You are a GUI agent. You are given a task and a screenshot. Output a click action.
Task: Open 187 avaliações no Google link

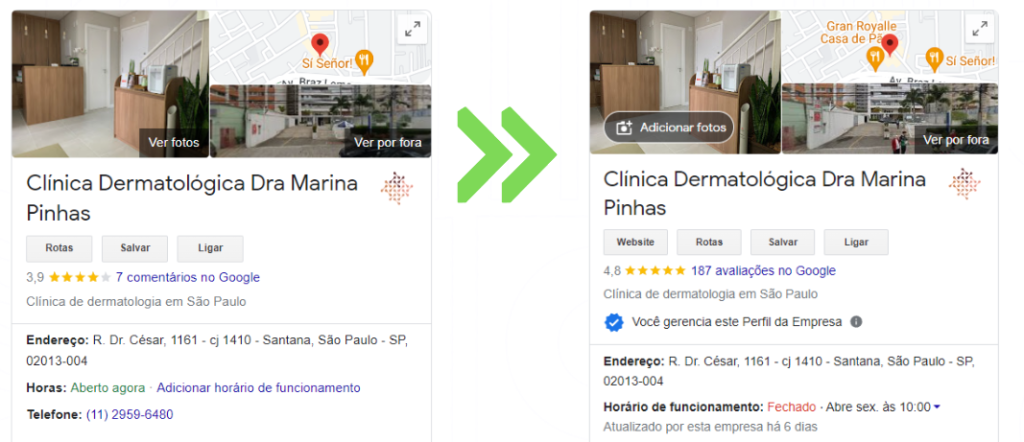click(x=763, y=270)
